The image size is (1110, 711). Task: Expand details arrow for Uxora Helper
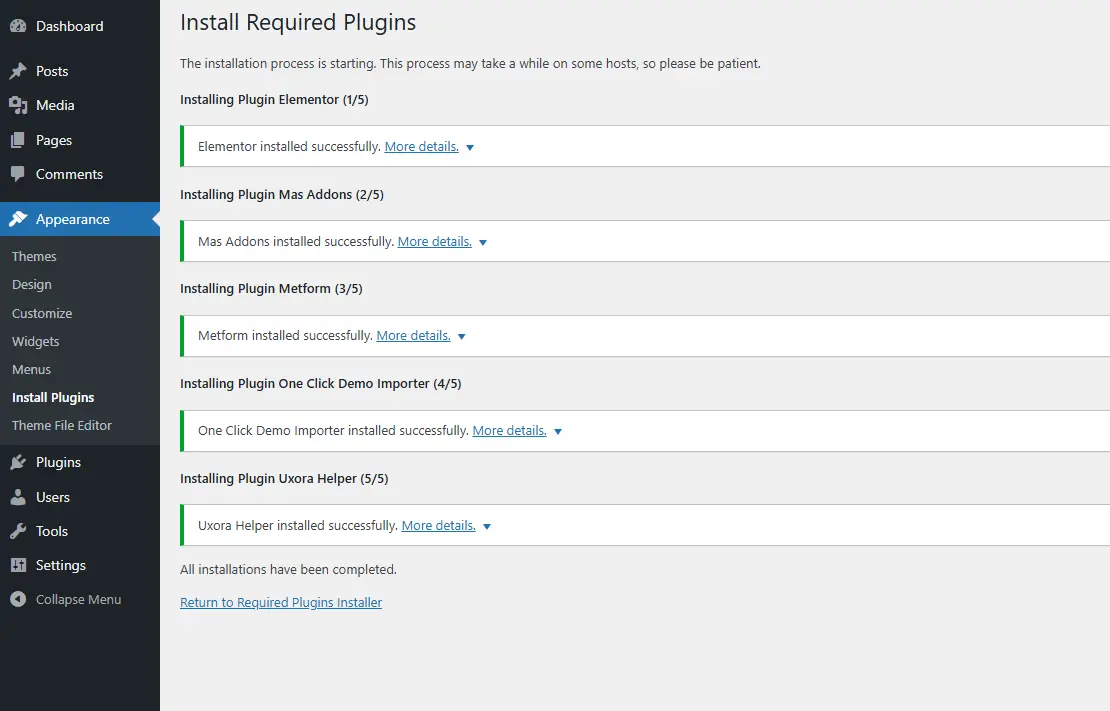click(x=487, y=526)
